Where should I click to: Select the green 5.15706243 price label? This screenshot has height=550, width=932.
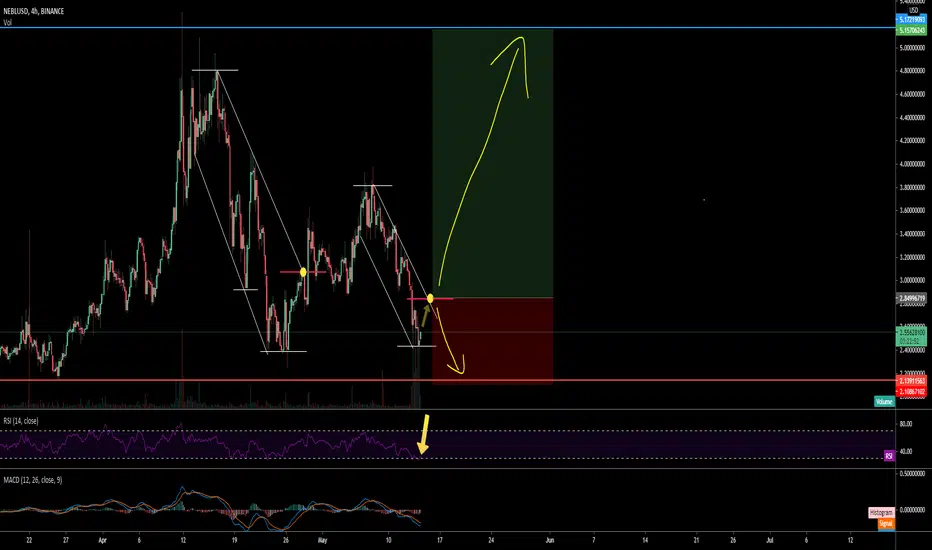[912, 30]
